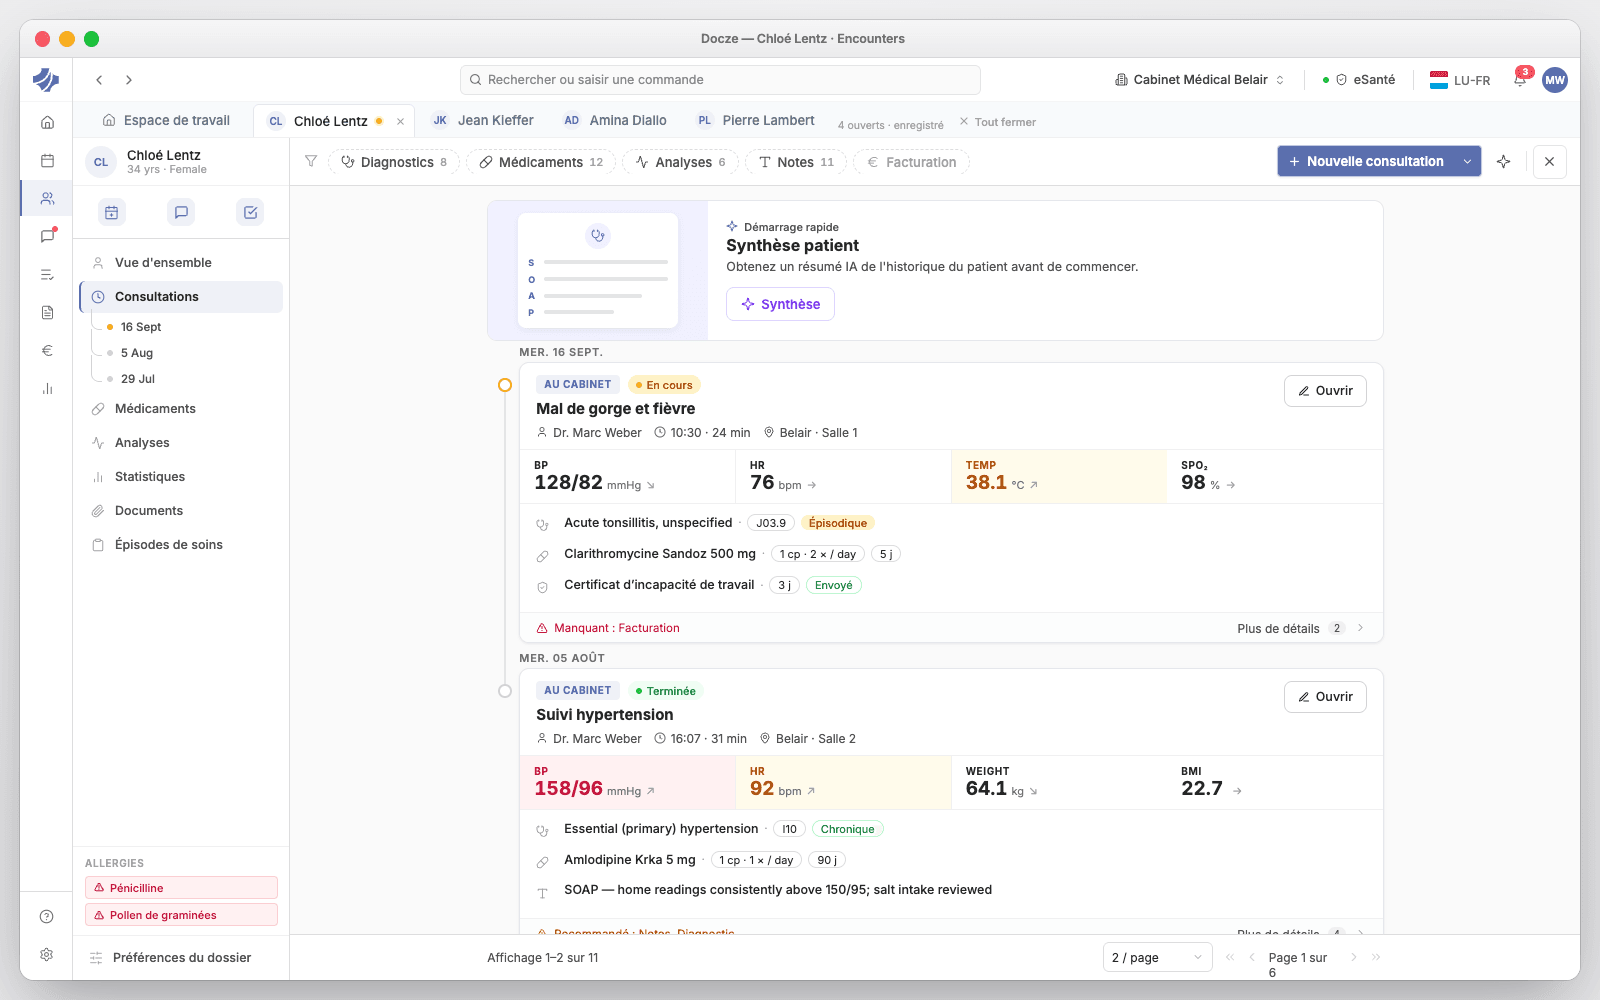Image resolution: width=1600 pixels, height=1000 pixels.
Task: Select Statistiques in the patient menu
Action: point(150,476)
